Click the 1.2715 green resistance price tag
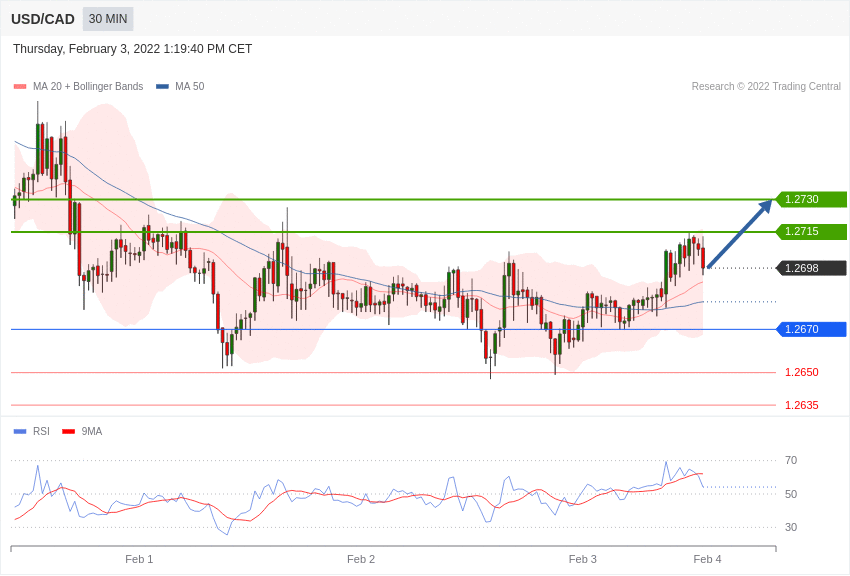This screenshot has height=576, width=850. (812, 231)
